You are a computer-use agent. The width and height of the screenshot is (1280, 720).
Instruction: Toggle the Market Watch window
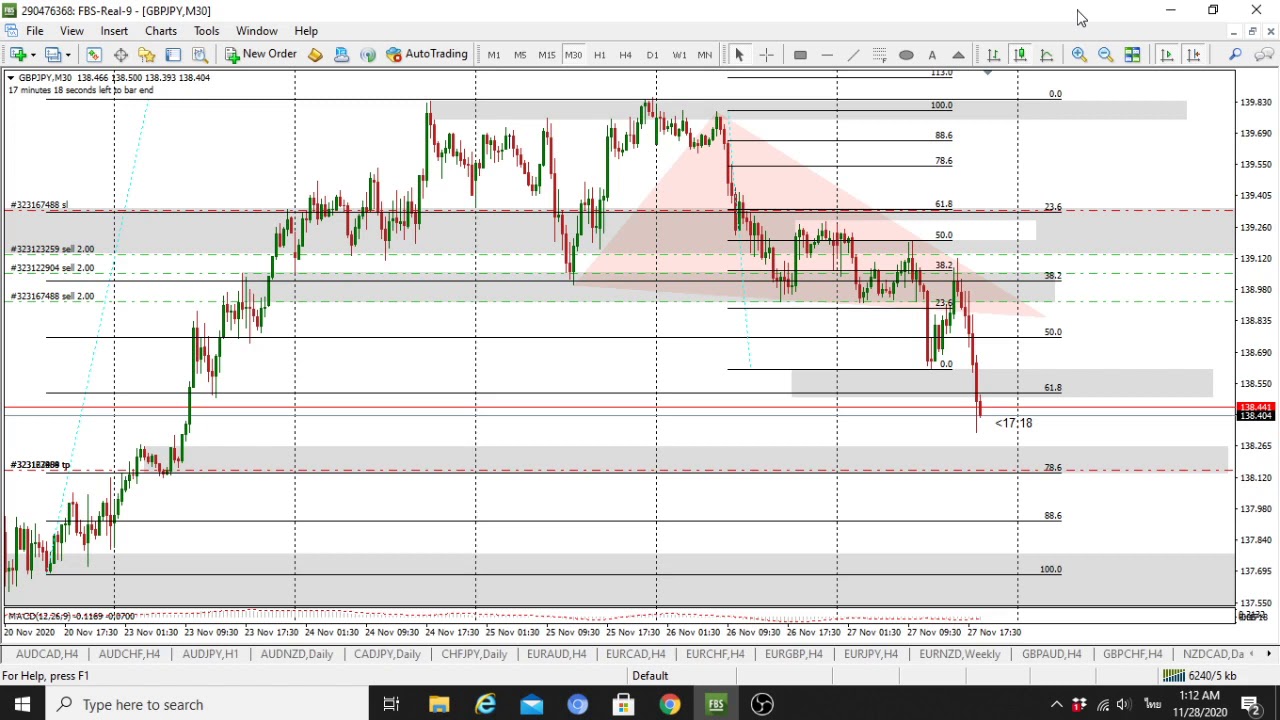(x=94, y=55)
